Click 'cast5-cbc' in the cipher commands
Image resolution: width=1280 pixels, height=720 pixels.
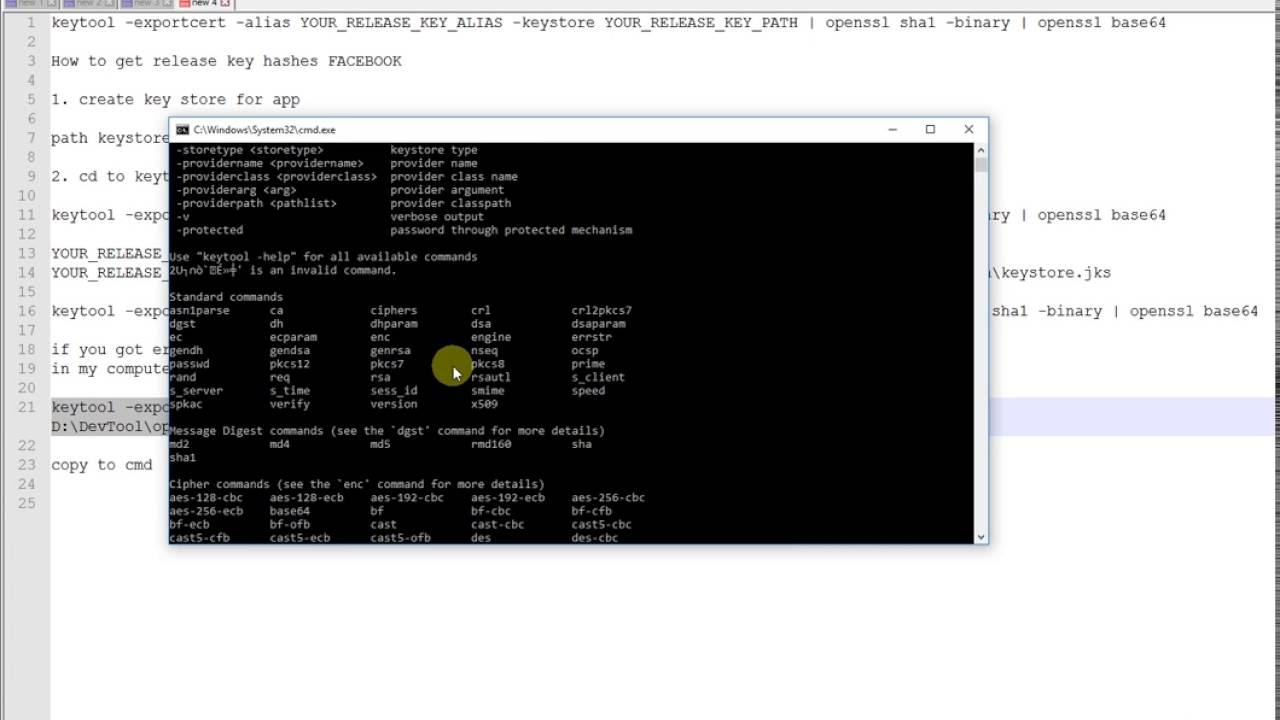point(601,524)
